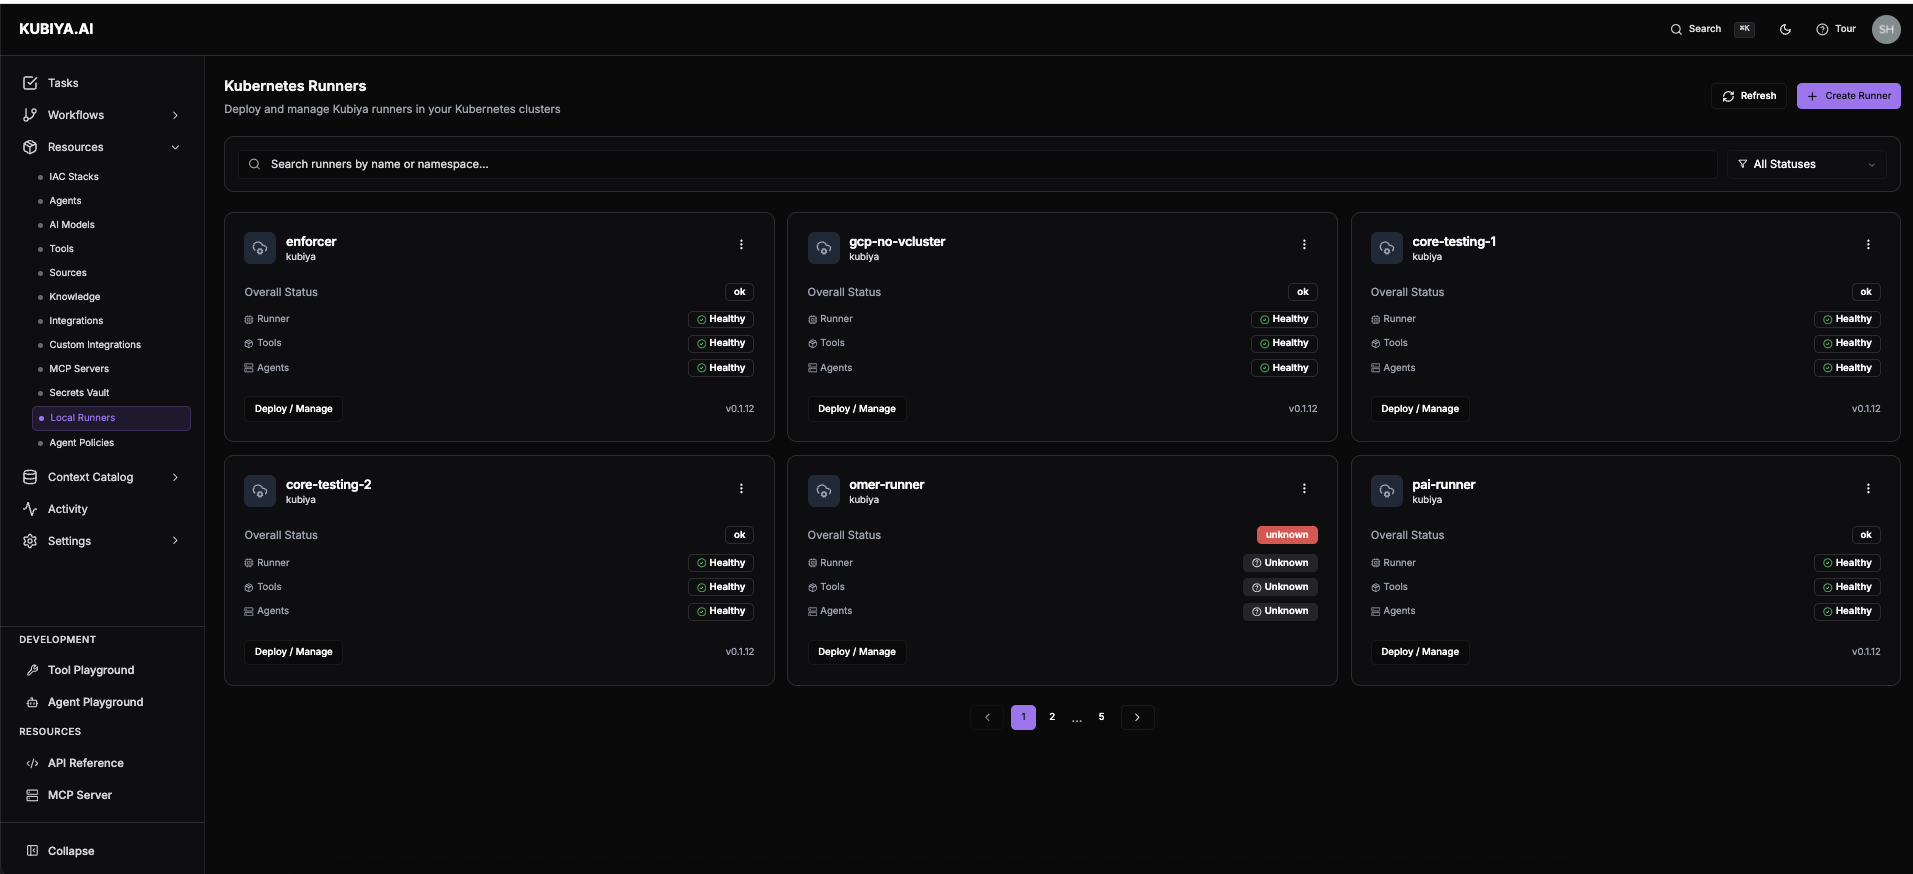This screenshot has height=874, width=1913.
Task: Click the MCP Server icon
Action: click(x=32, y=795)
